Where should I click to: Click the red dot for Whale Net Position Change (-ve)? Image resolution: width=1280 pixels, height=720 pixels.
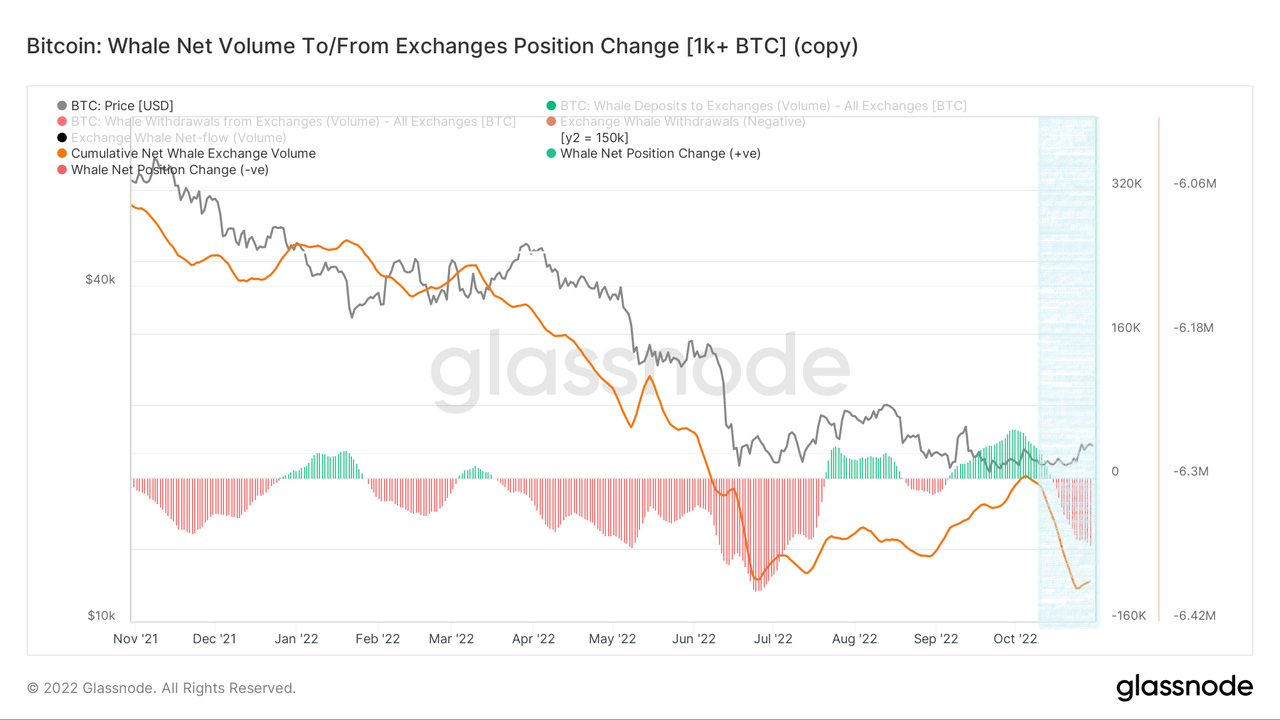point(62,169)
